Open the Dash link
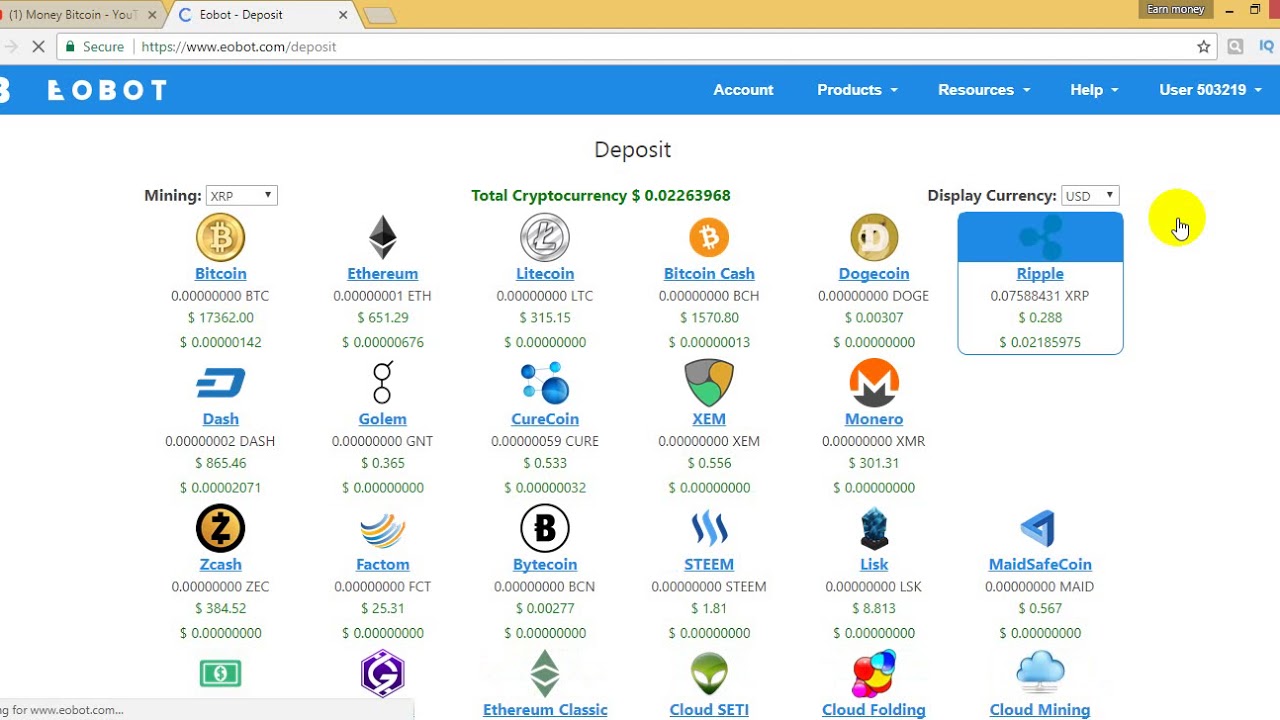 point(220,419)
